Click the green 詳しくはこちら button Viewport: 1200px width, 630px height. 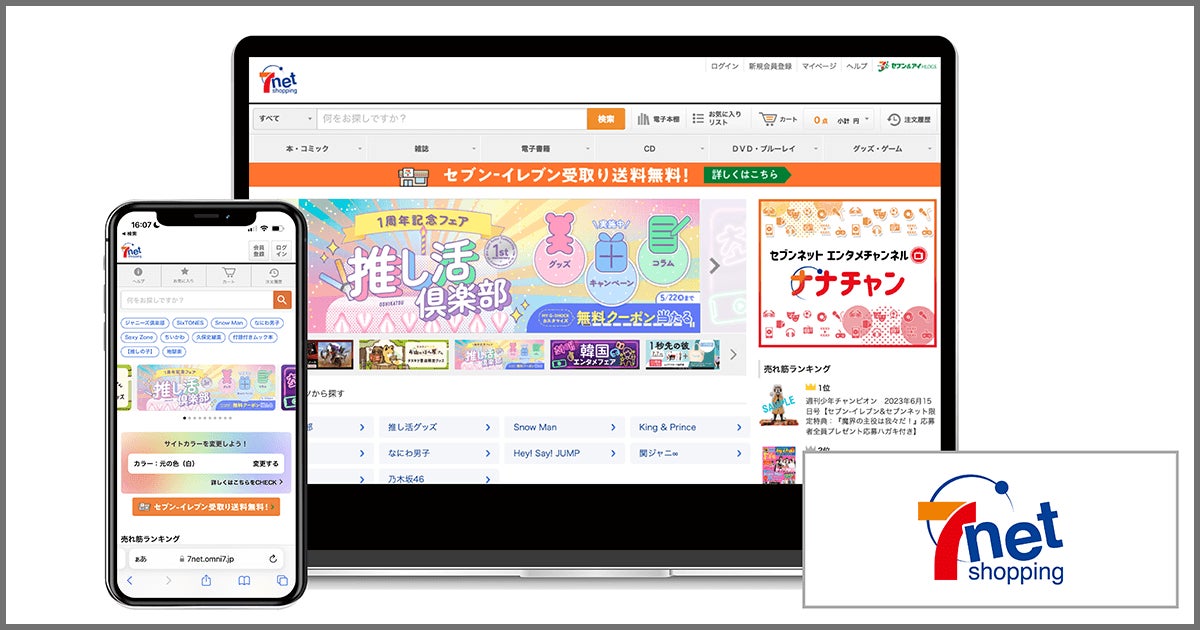coord(746,175)
